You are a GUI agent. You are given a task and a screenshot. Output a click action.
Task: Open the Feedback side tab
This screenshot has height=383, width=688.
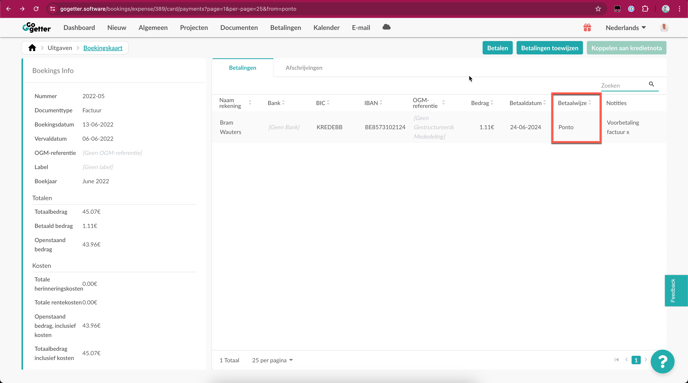(676, 290)
